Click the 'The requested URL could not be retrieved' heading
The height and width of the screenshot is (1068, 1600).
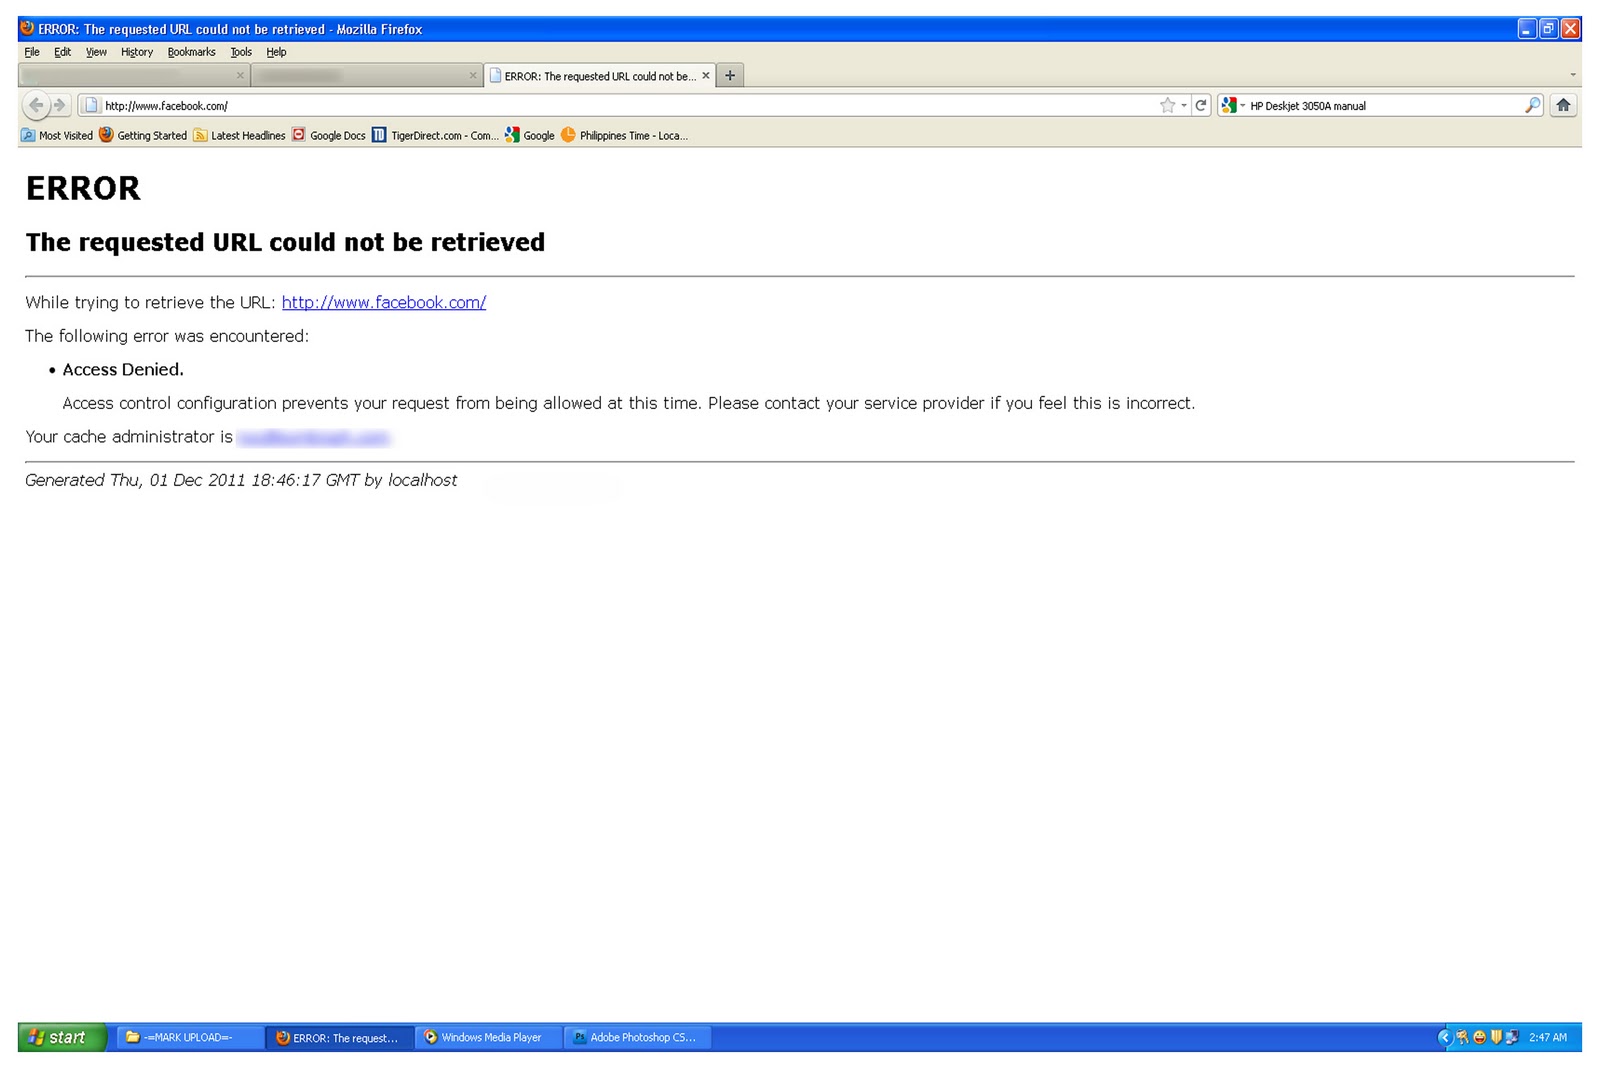[285, 242]
